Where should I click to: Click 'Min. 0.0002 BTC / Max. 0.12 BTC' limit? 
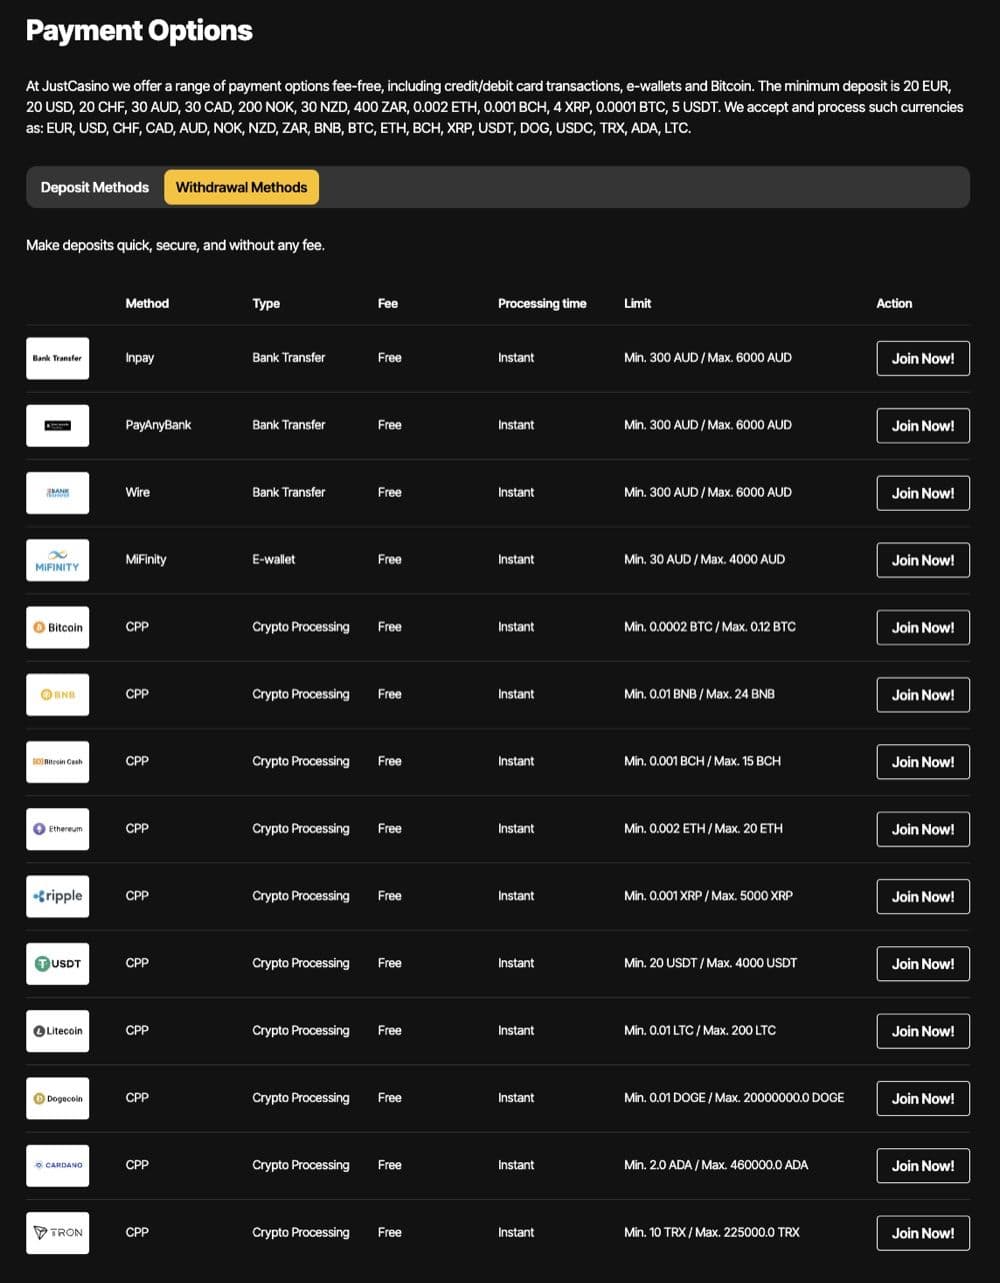(x=710, y=627)
